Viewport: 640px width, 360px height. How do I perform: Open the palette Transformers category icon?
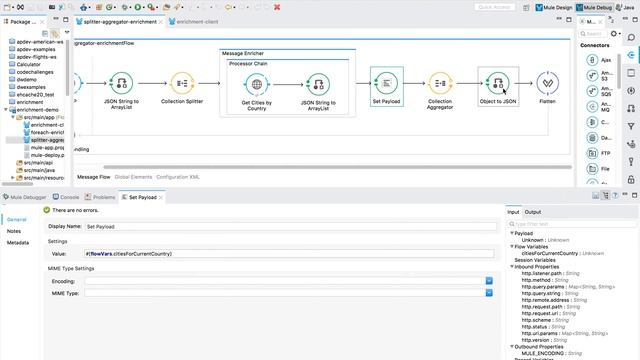tap(631, 108)
